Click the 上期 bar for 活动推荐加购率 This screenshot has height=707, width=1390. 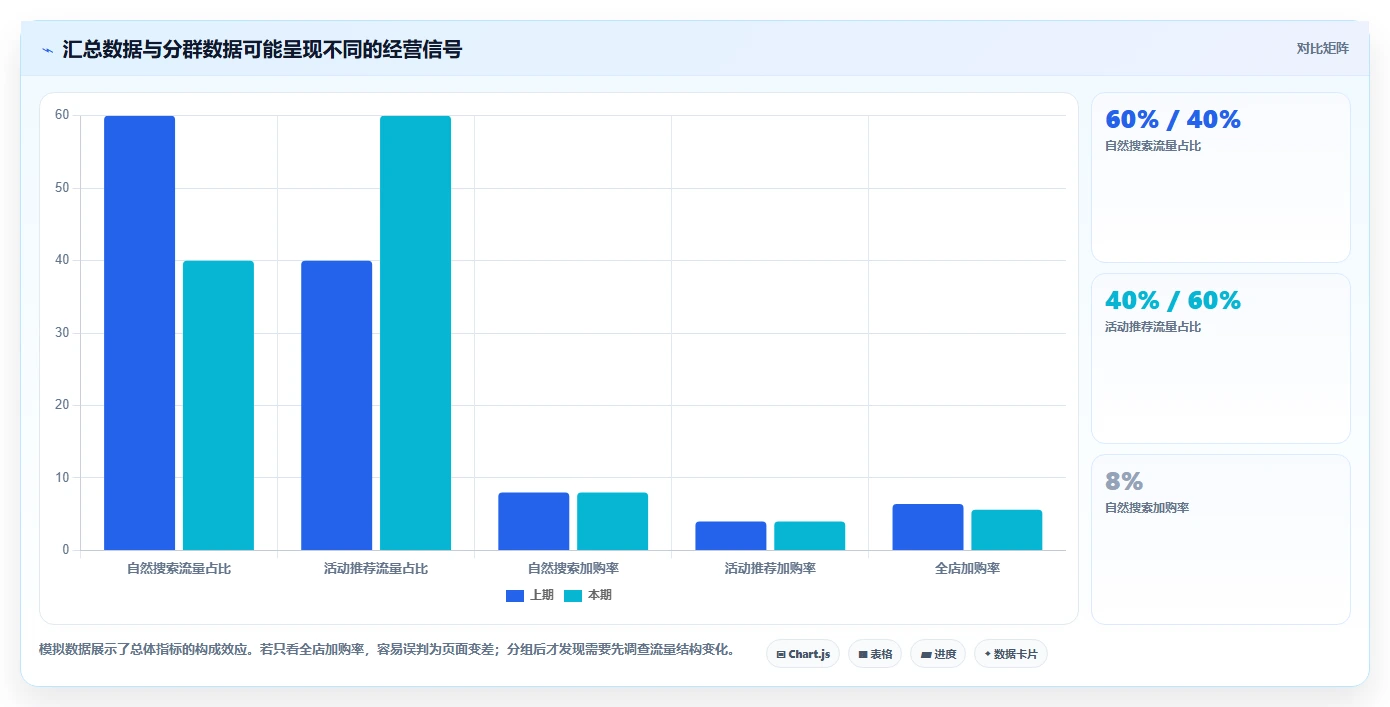click(730, 536)
